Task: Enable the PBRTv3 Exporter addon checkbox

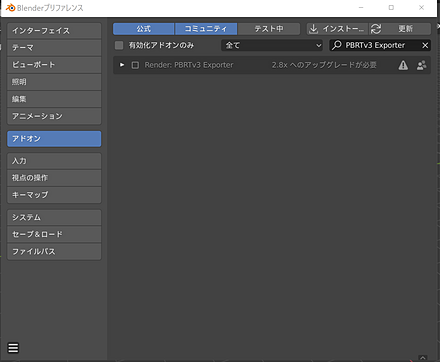Action: pos(135,65)
